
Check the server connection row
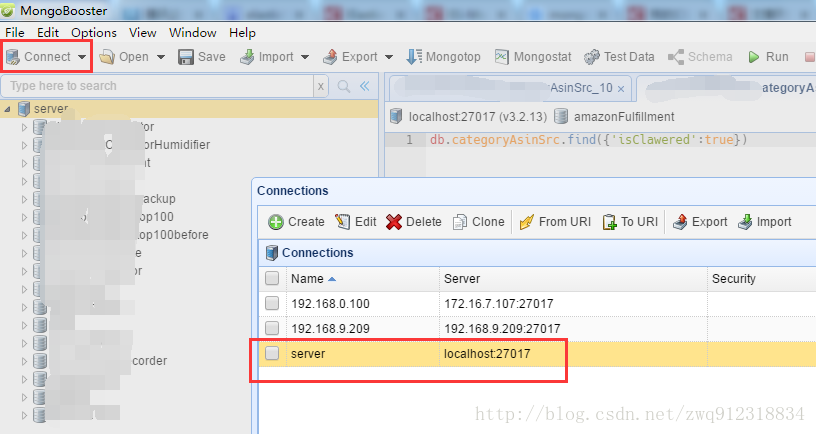[x=272, y=353]
